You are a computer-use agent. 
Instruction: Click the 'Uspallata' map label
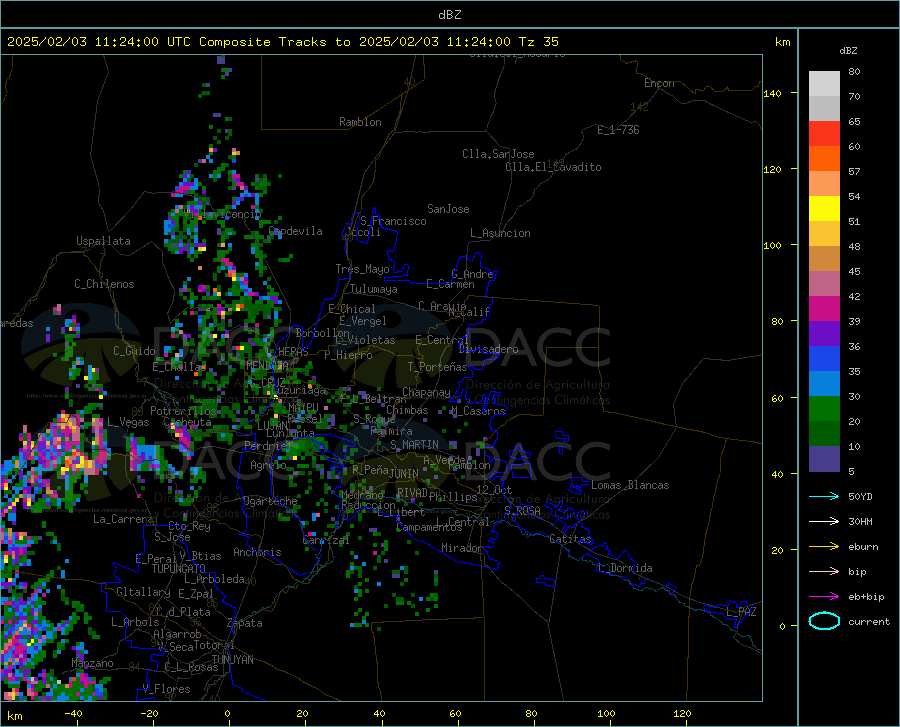tap(103, 241)
